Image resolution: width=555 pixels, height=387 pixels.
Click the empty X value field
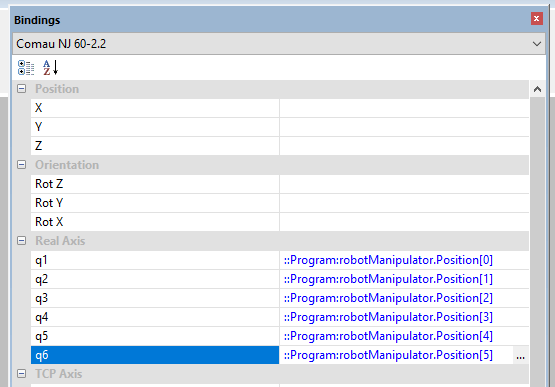(x=404, y=108)
